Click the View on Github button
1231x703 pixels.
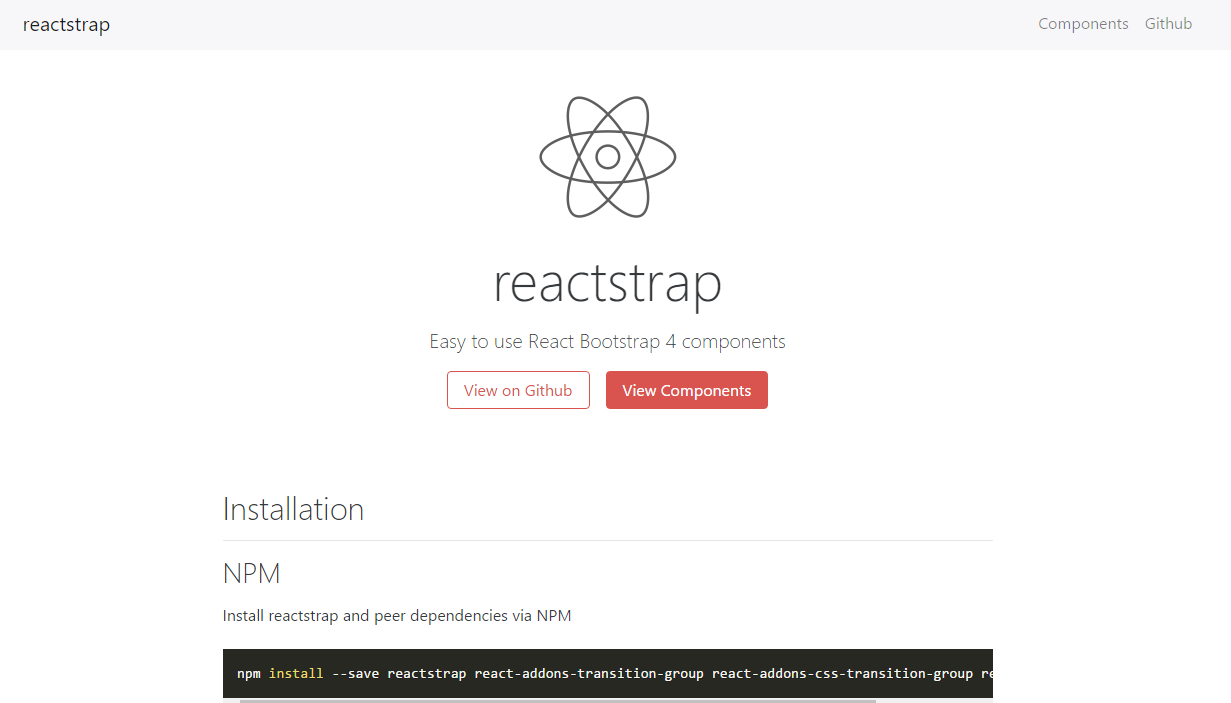coord(518,390)
